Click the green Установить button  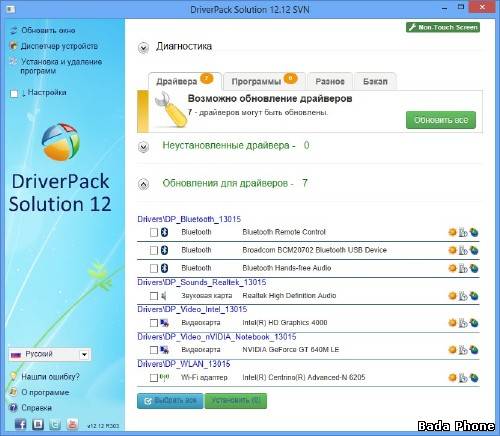[236, 401]
